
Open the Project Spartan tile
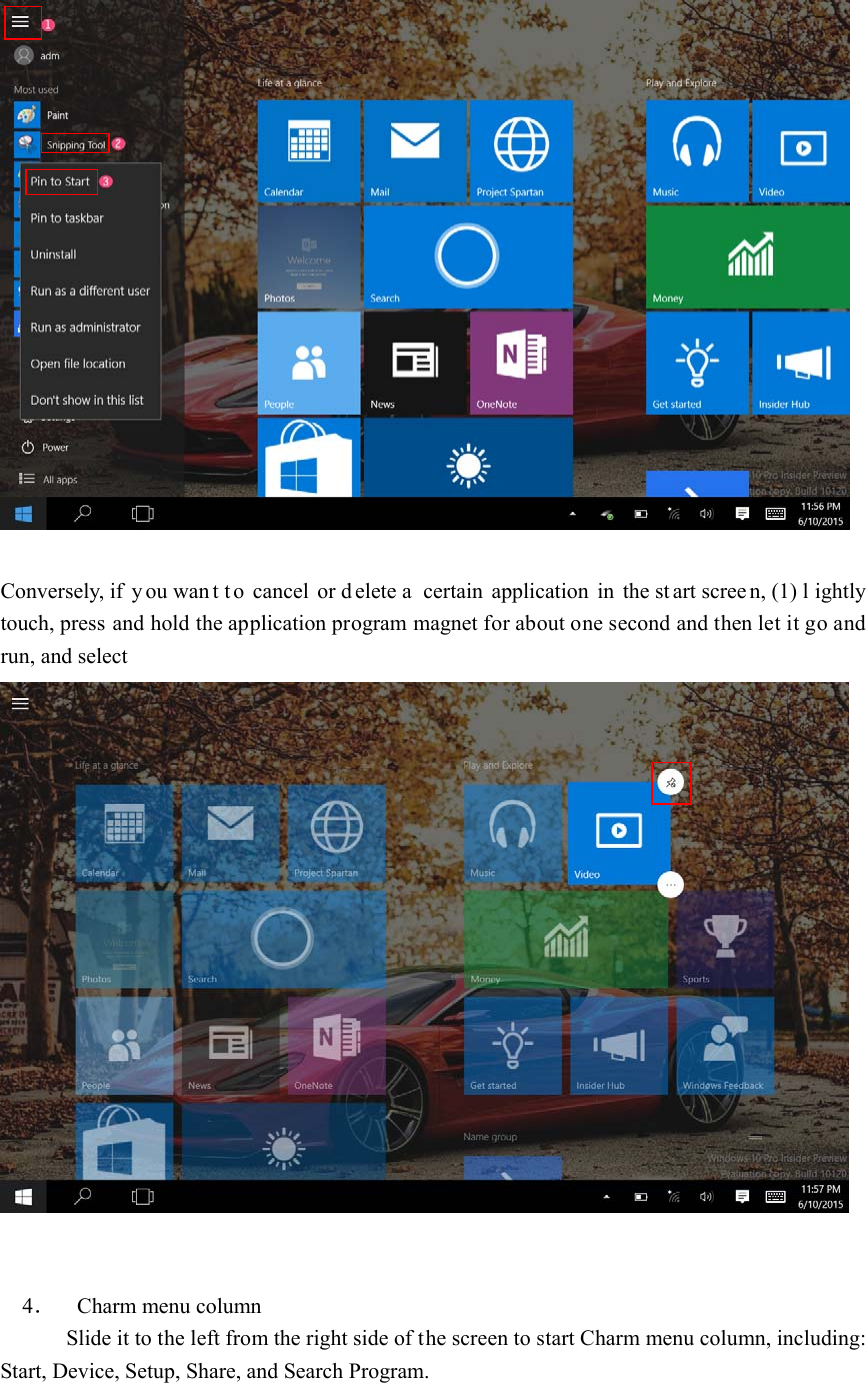(x=521, y=150)
